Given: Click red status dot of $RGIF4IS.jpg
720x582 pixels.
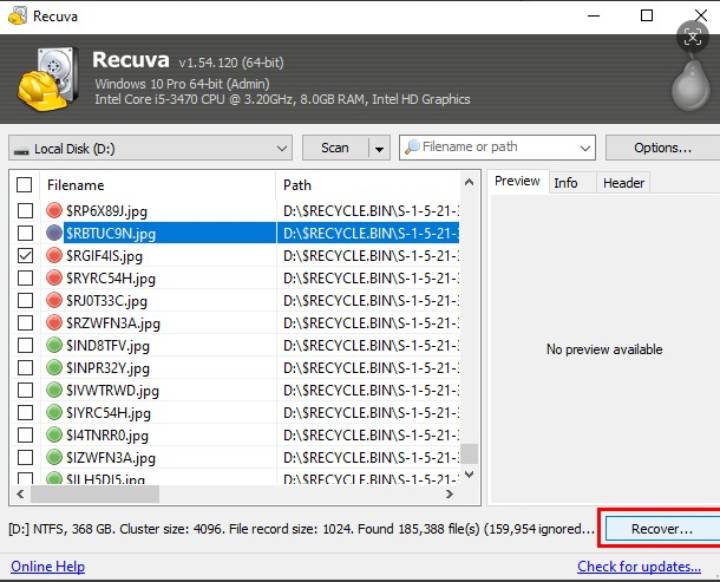Looking at the screenshot, I should [54, 255].
